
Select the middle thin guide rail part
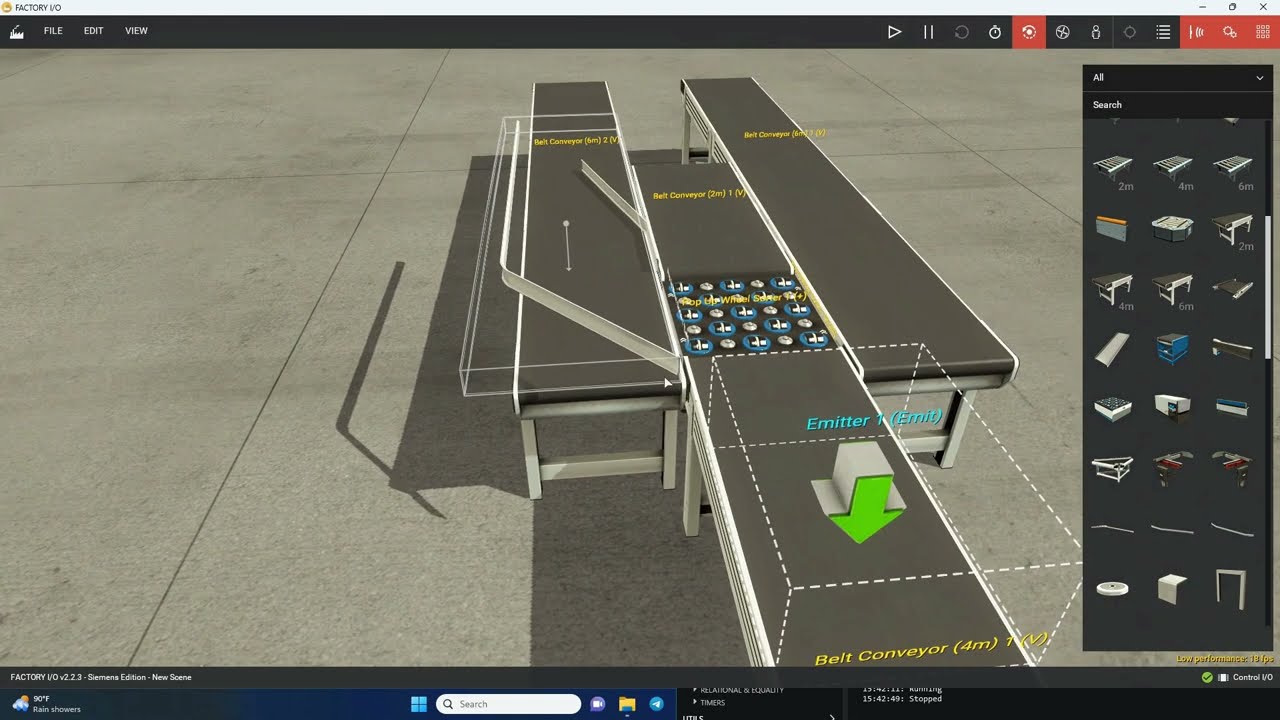coord(1172,528)
